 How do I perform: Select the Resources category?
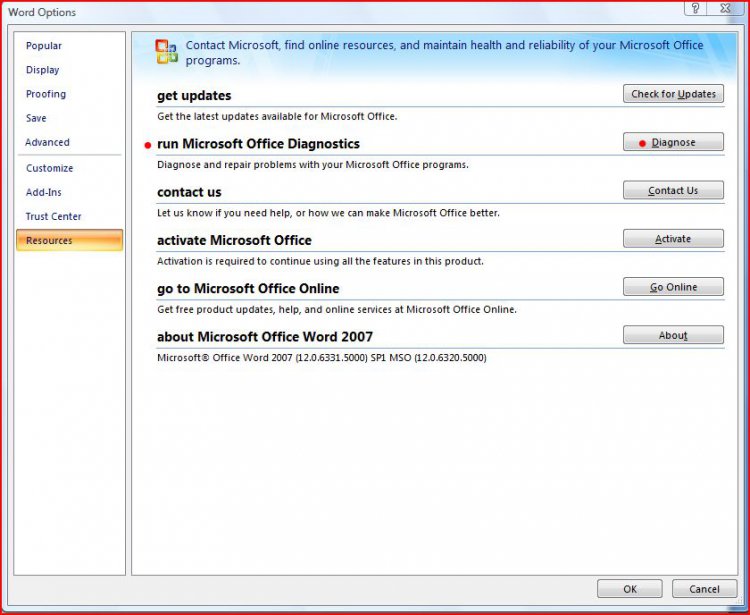pos(69,240)
